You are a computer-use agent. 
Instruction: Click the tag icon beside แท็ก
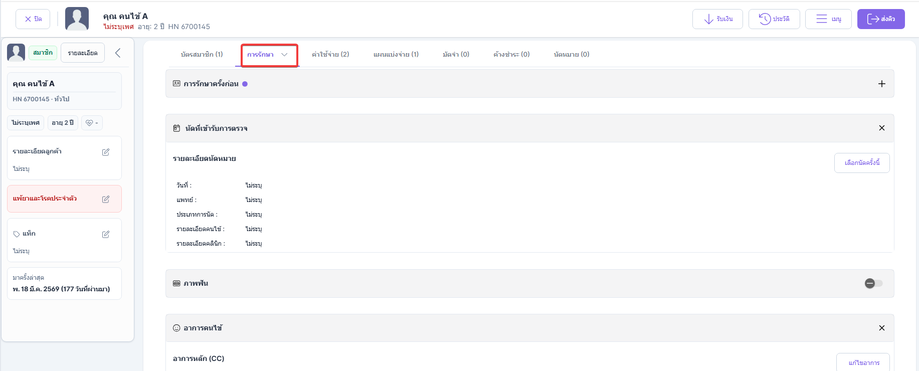point(16,234)
